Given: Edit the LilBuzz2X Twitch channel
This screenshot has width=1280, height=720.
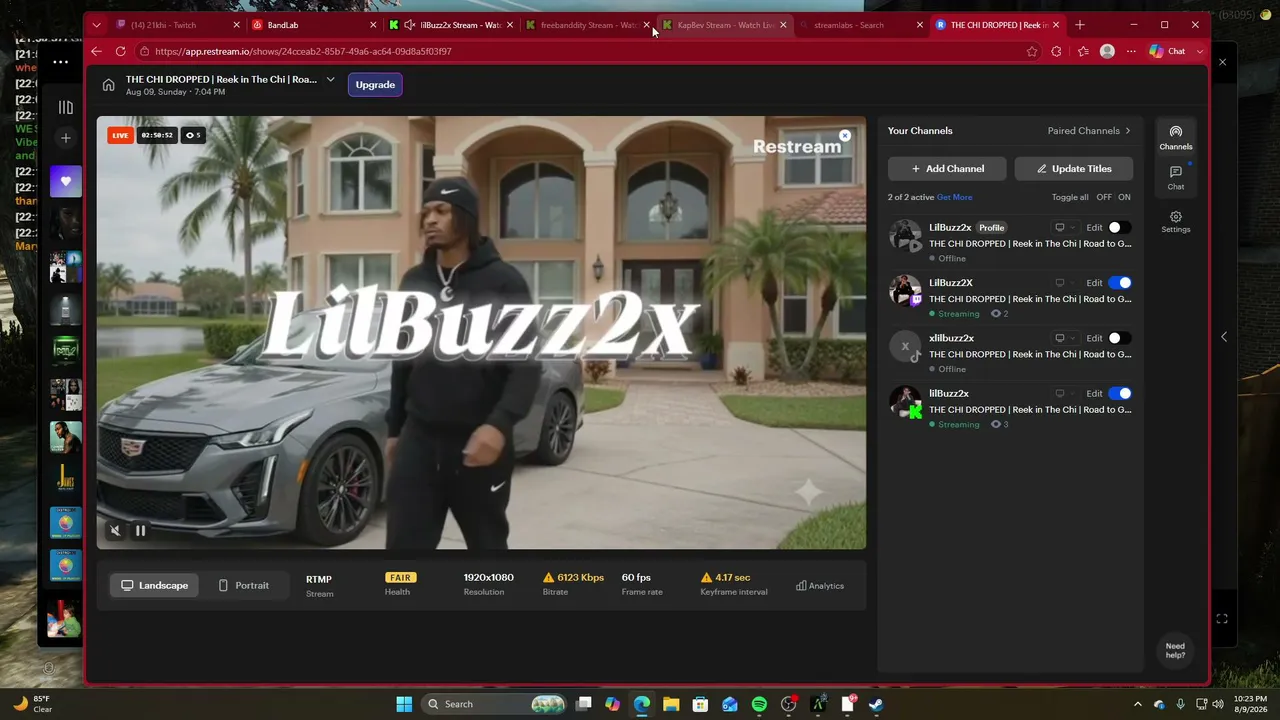Looking at the screenshot, I should [1094, 283].
